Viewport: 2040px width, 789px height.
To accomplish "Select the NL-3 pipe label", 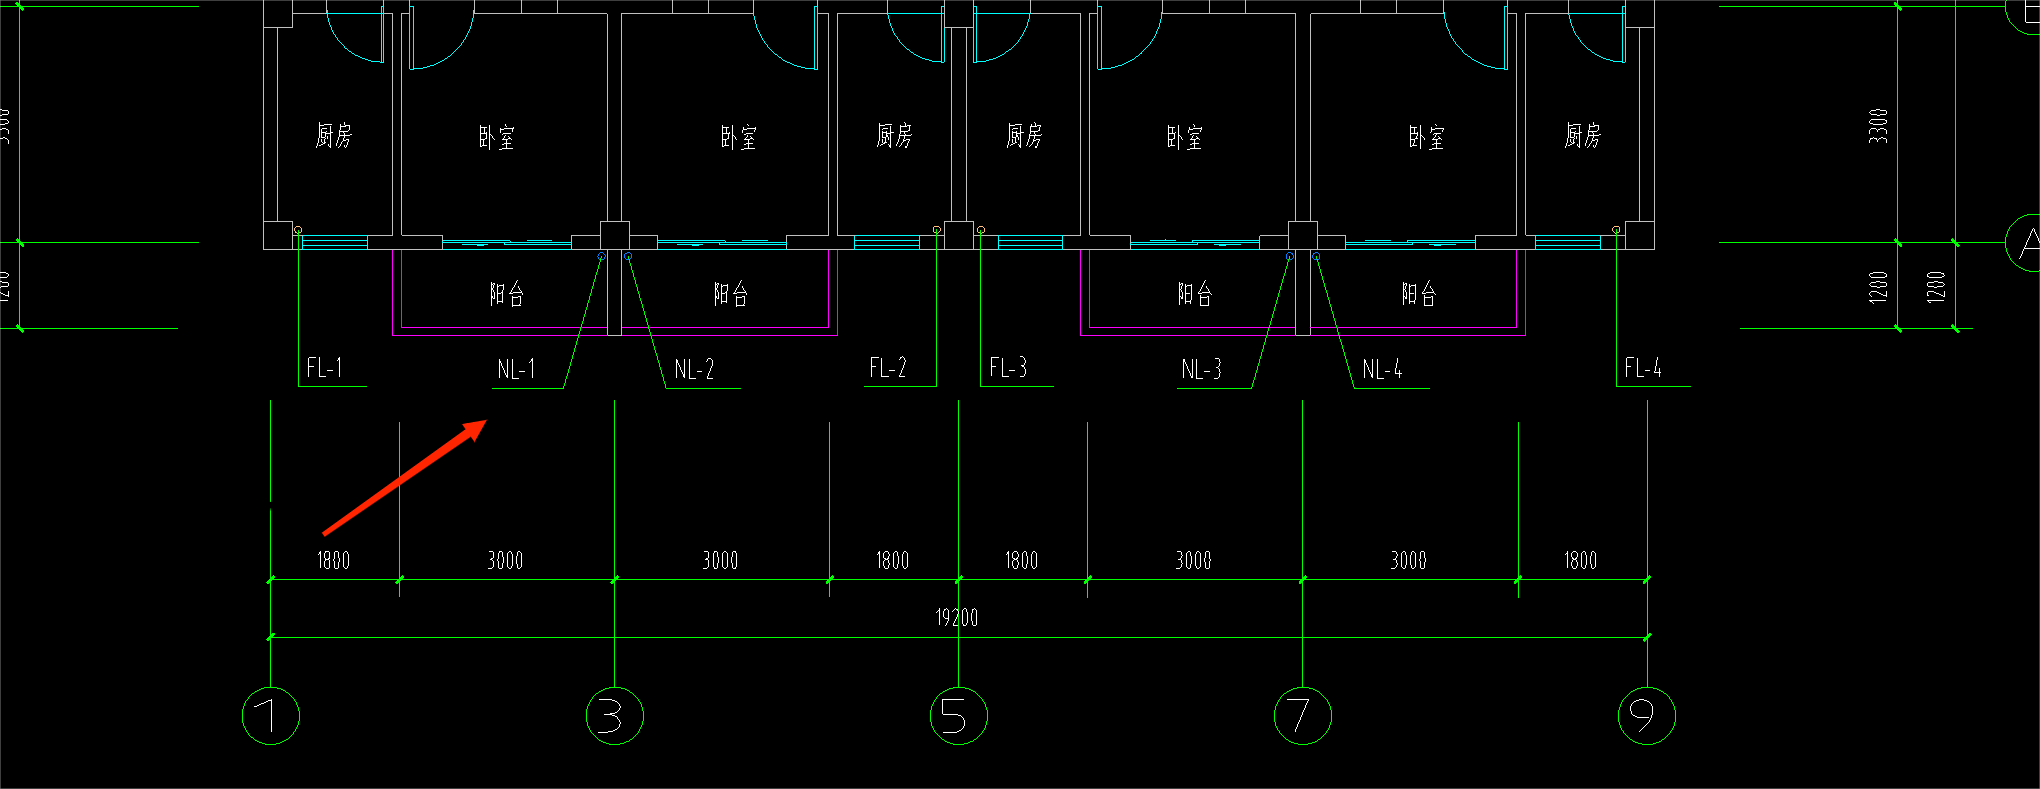I will click(1201, 370).
